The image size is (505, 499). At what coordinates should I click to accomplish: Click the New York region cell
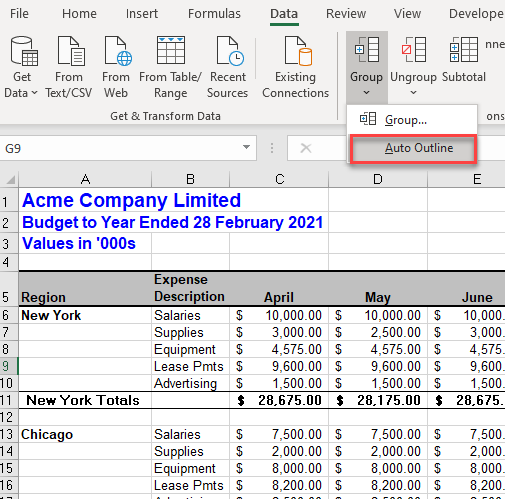(85, 315)
